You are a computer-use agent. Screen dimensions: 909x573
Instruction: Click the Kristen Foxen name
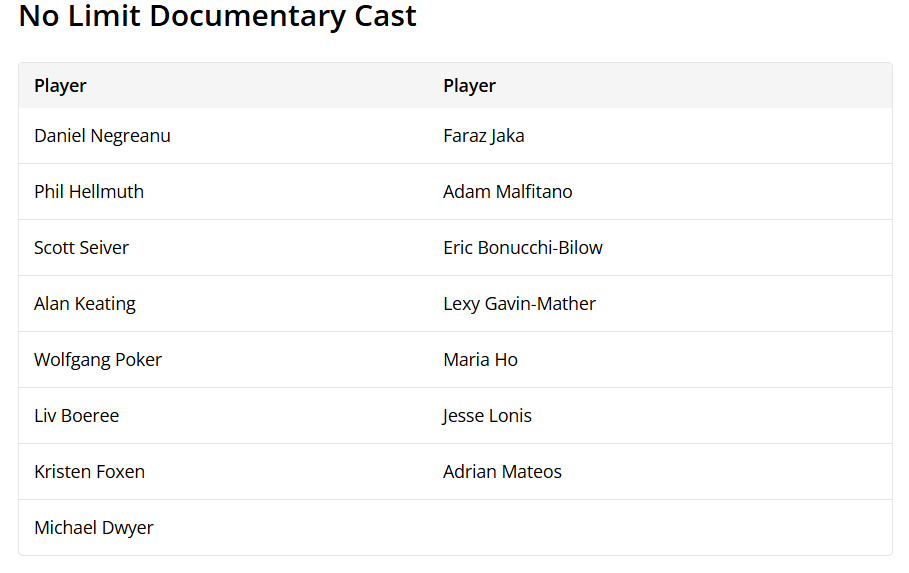pos(89,472)
